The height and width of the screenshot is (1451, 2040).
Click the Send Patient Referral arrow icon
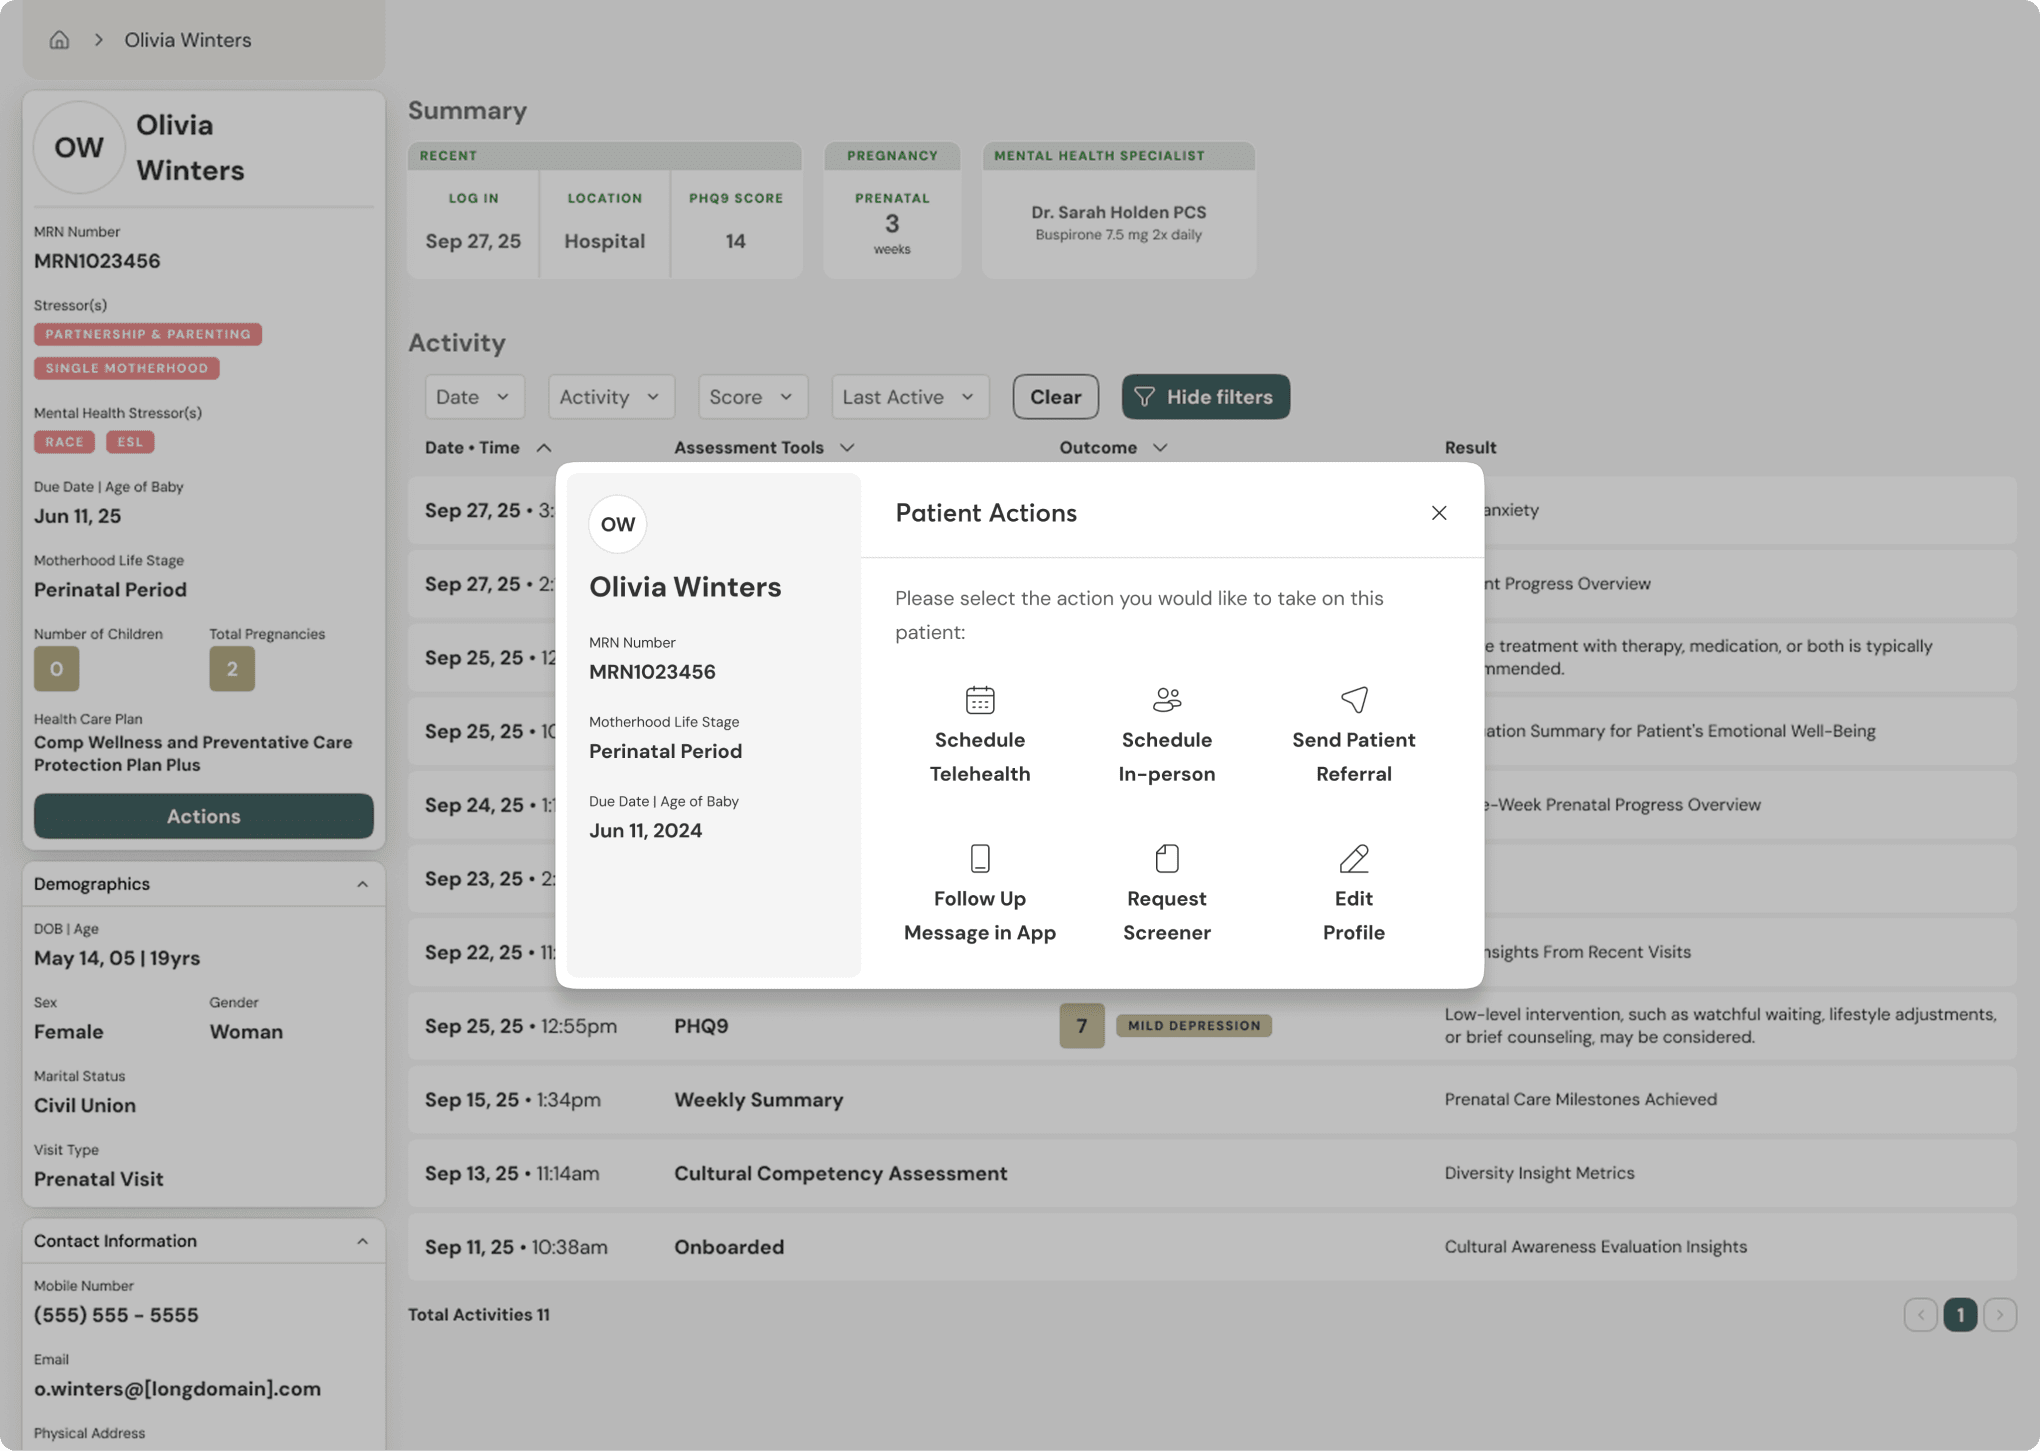[x=1353, y=699]
